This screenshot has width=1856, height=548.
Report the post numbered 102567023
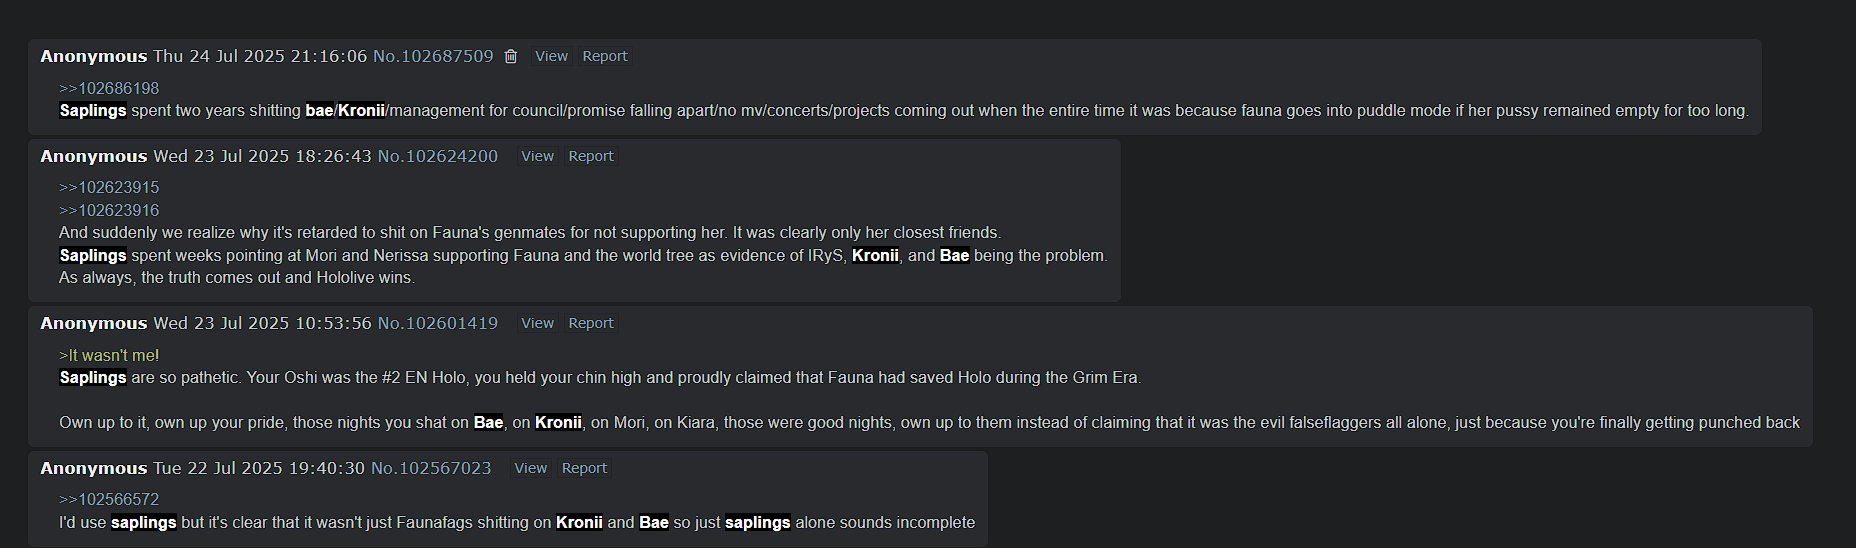[584, 469]
